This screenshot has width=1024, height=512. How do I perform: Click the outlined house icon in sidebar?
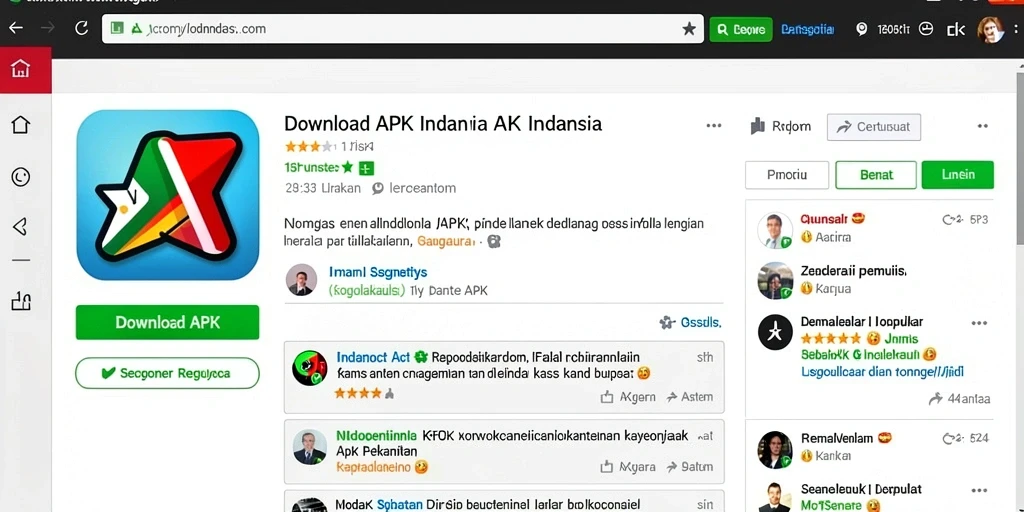coord(21,125)
